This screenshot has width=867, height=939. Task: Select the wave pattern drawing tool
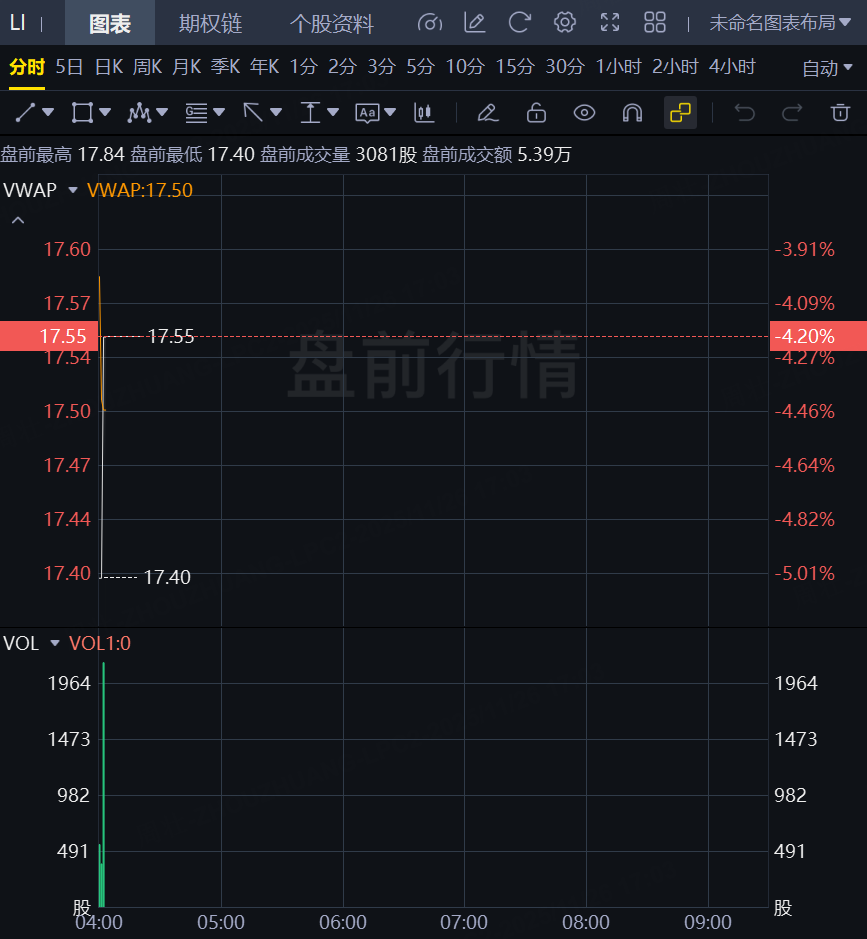tap(139, 112)
